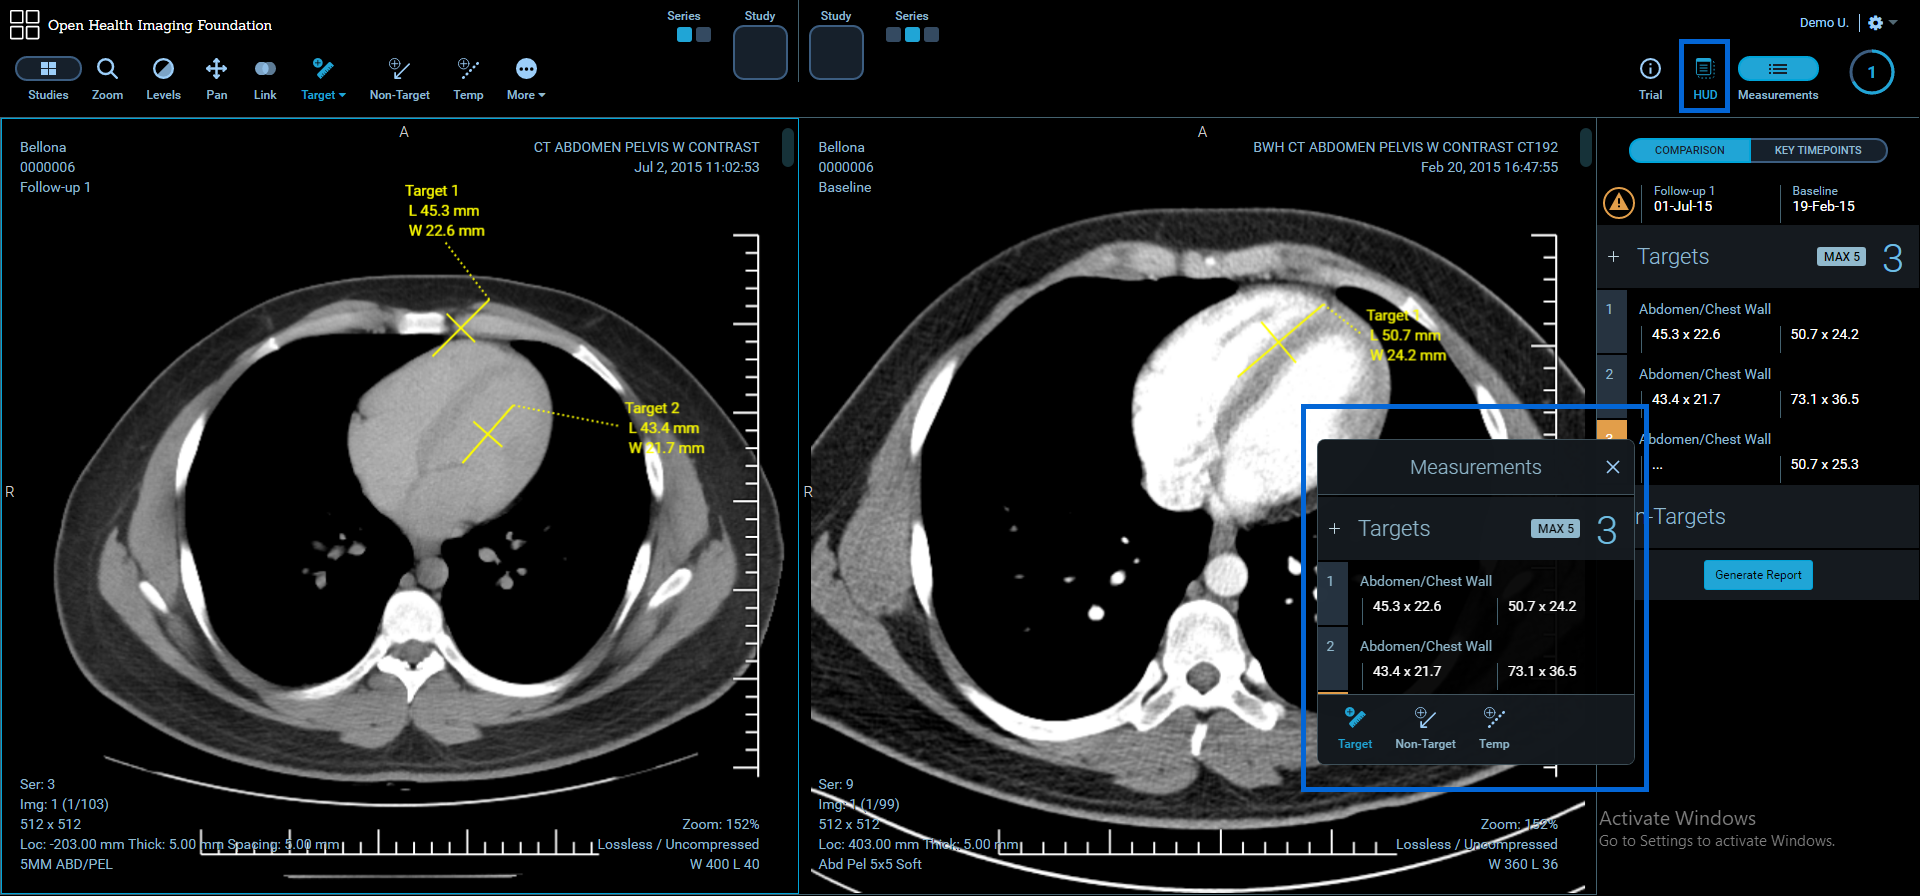Toggle the Measurements panel button

[x=1778, y=78]
